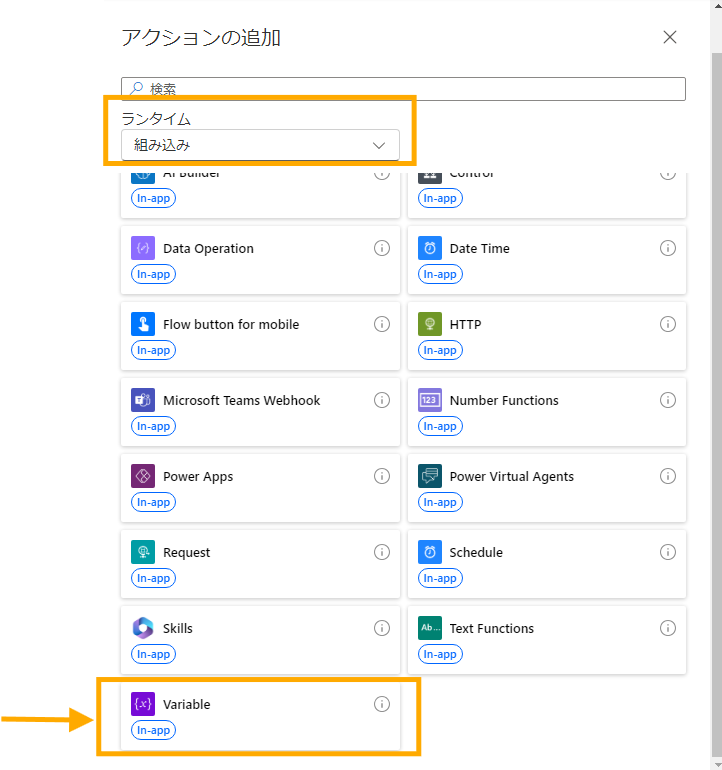
Task: Click the Skills connector icon
Action: (143, 628)
